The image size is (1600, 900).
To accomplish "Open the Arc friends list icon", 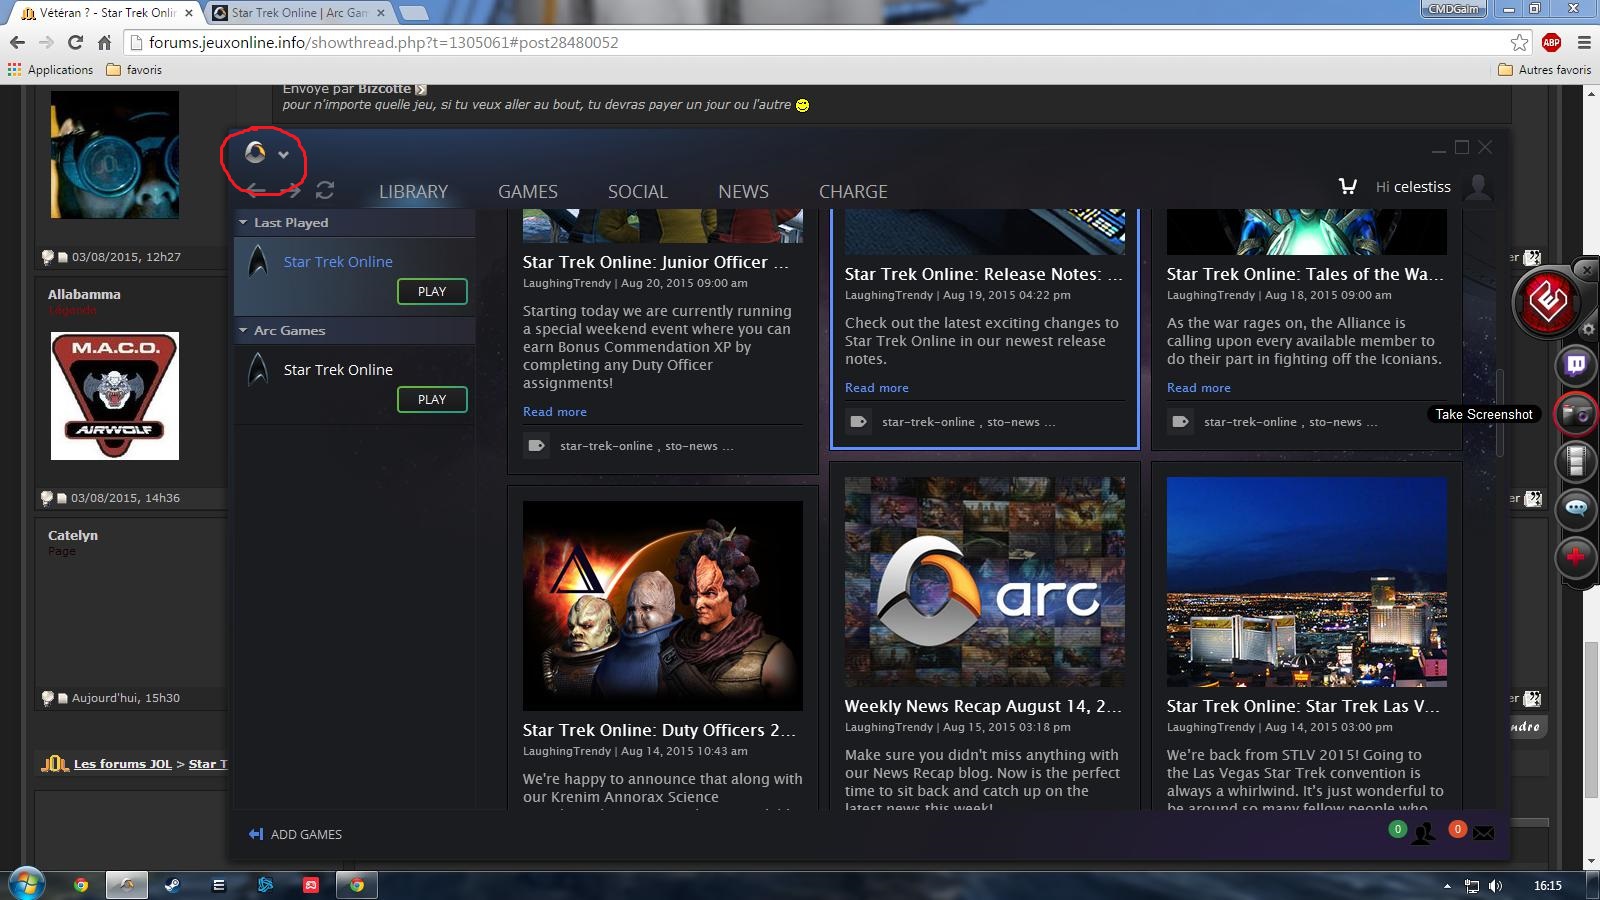I will (x=1423, y=833).
